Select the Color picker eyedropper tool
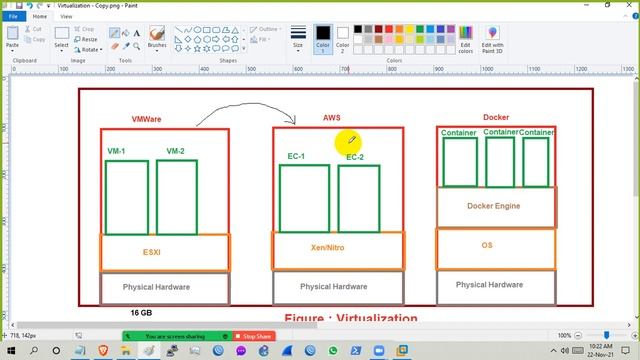The height and width of the screenshot is (360, 640). (126, 47)
